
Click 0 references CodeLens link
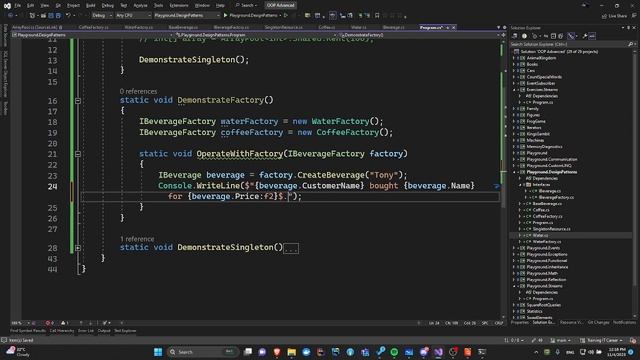[x=138, y=91]
